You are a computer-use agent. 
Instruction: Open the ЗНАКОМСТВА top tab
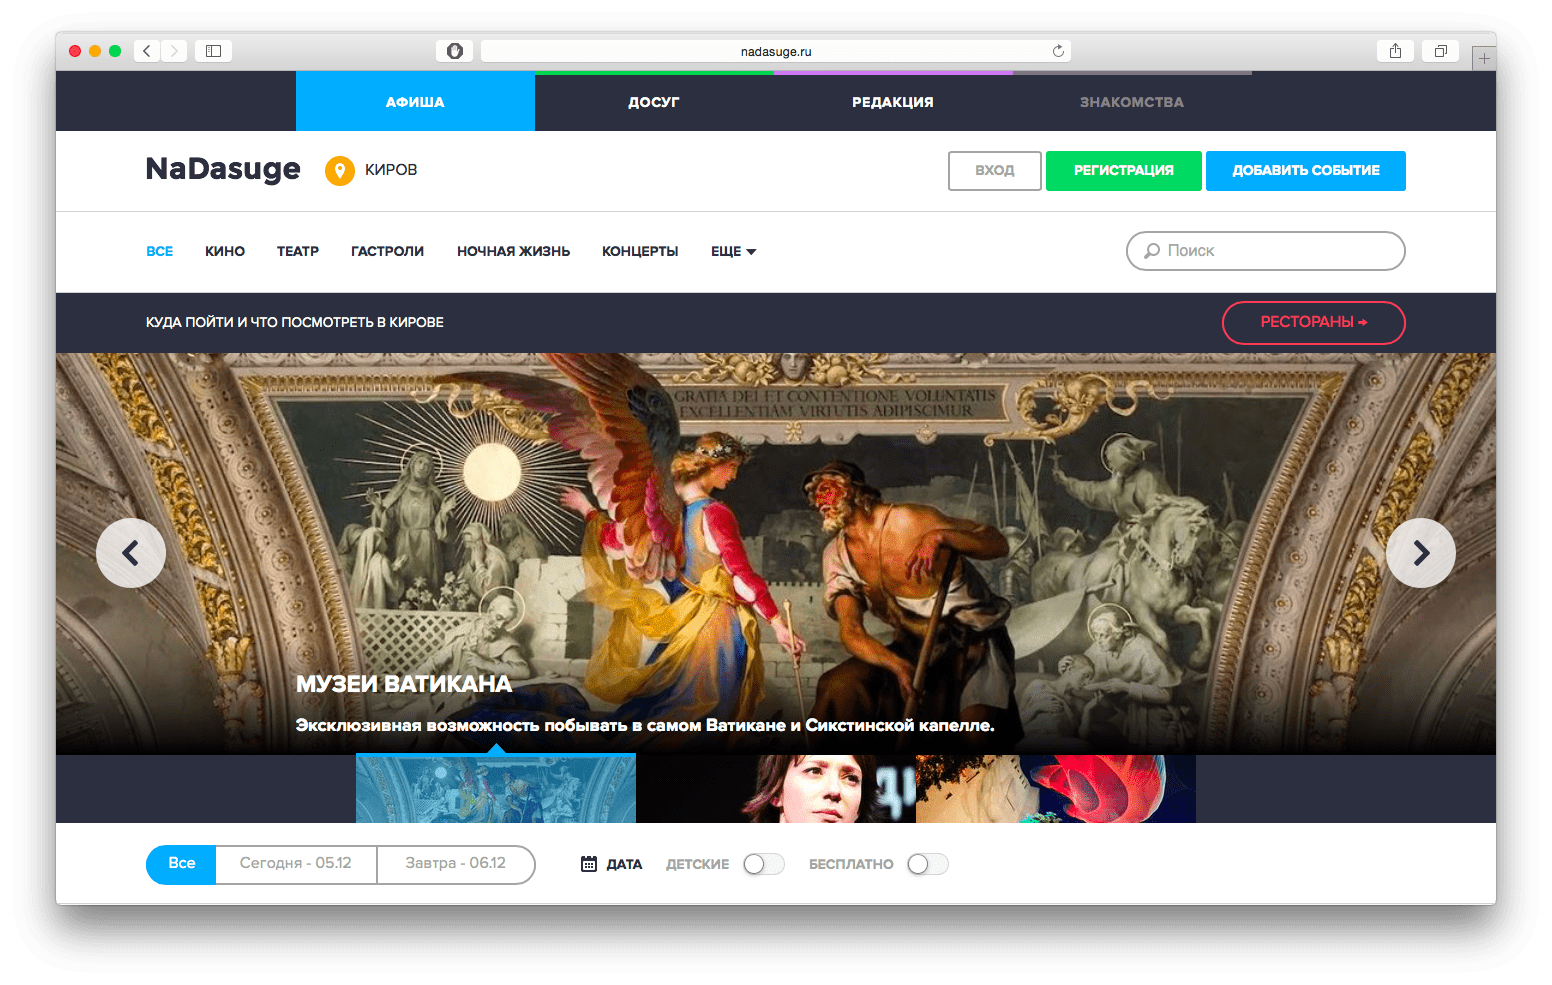[x=1132, y=102]
